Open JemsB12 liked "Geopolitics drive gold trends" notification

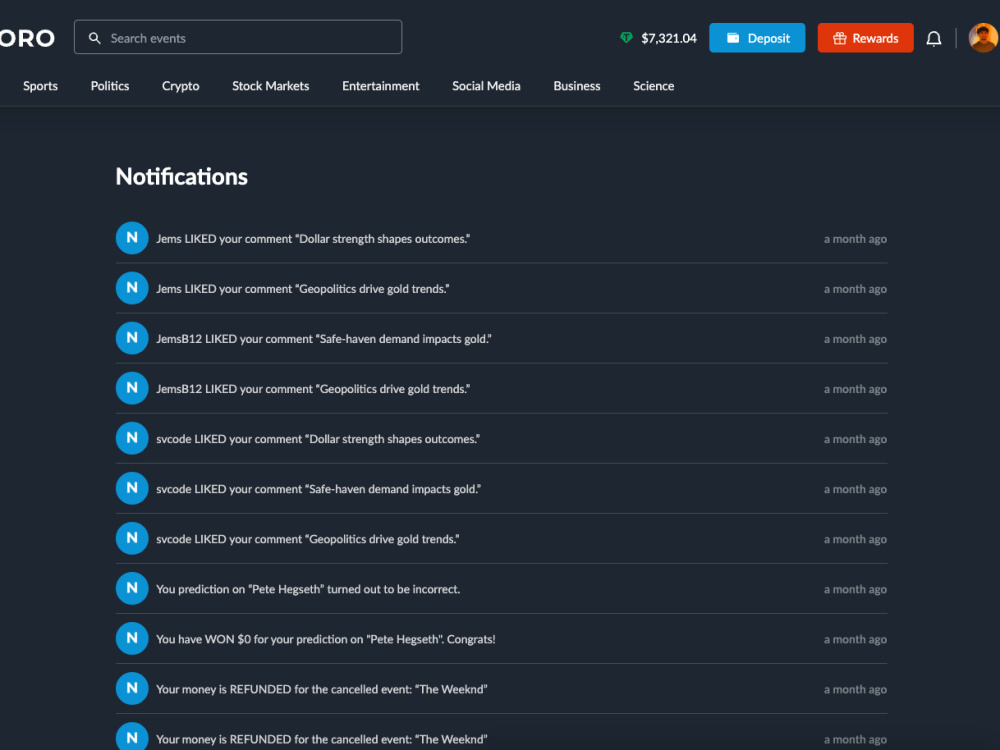(x=501, y=388)
